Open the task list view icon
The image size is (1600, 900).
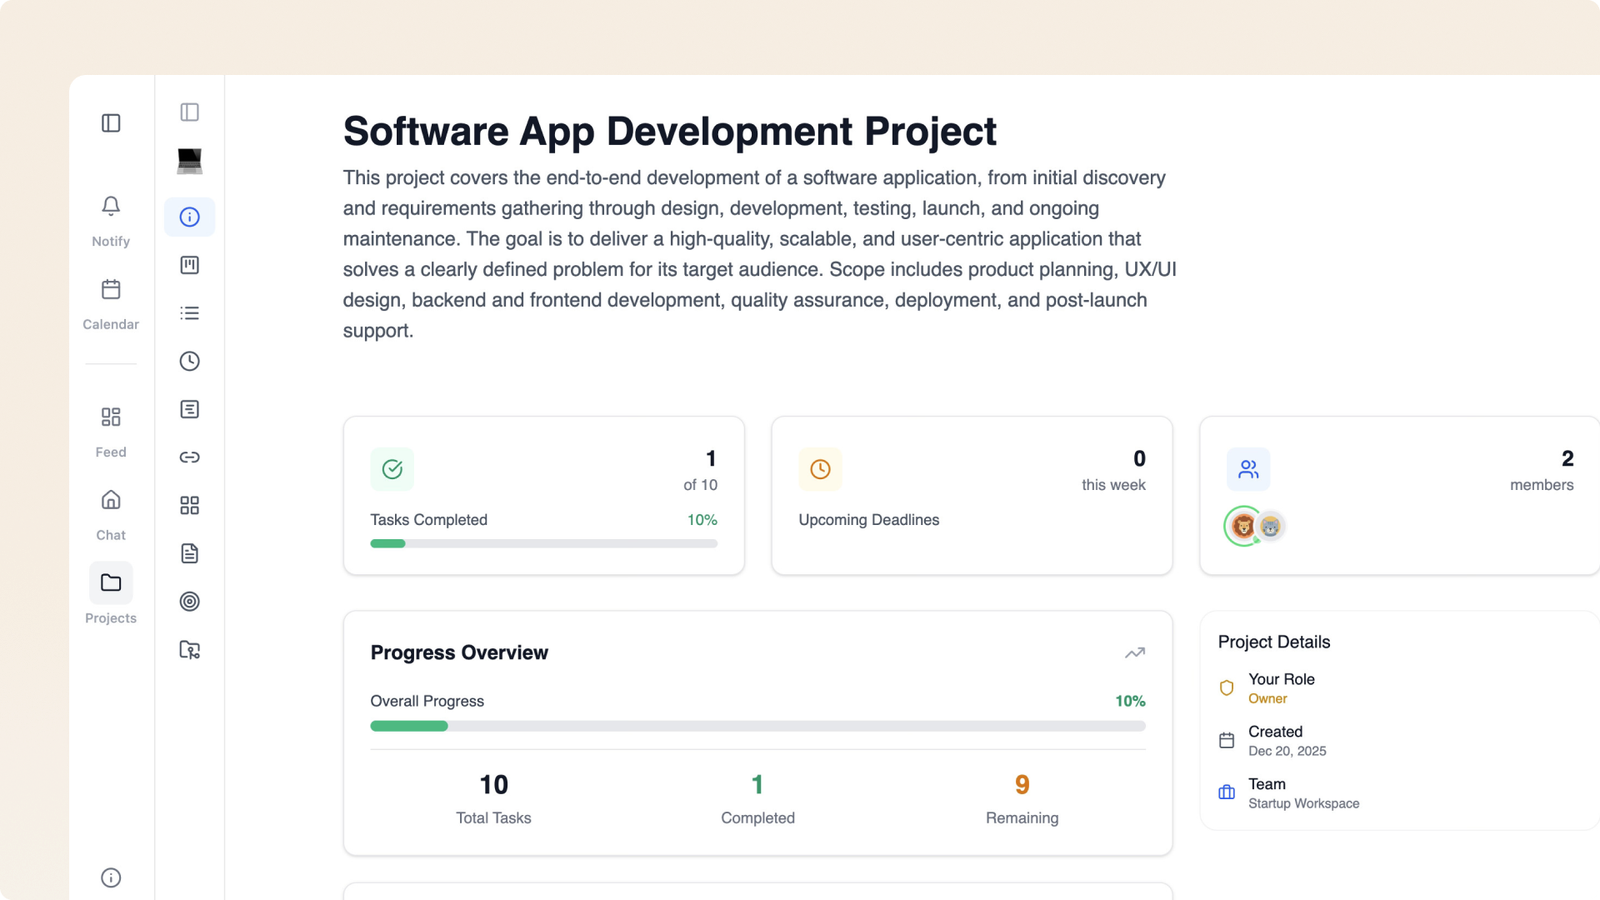pyautogui.click(x=190, y=313)
